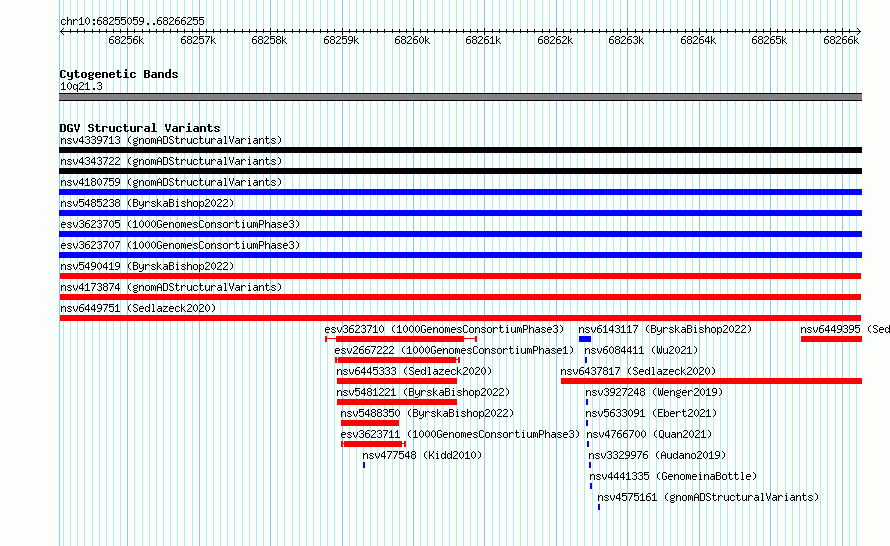This screenshot has height=546, width=890.
Task: Click the red bar of nsv6449395
Action: tap(832, 339)
